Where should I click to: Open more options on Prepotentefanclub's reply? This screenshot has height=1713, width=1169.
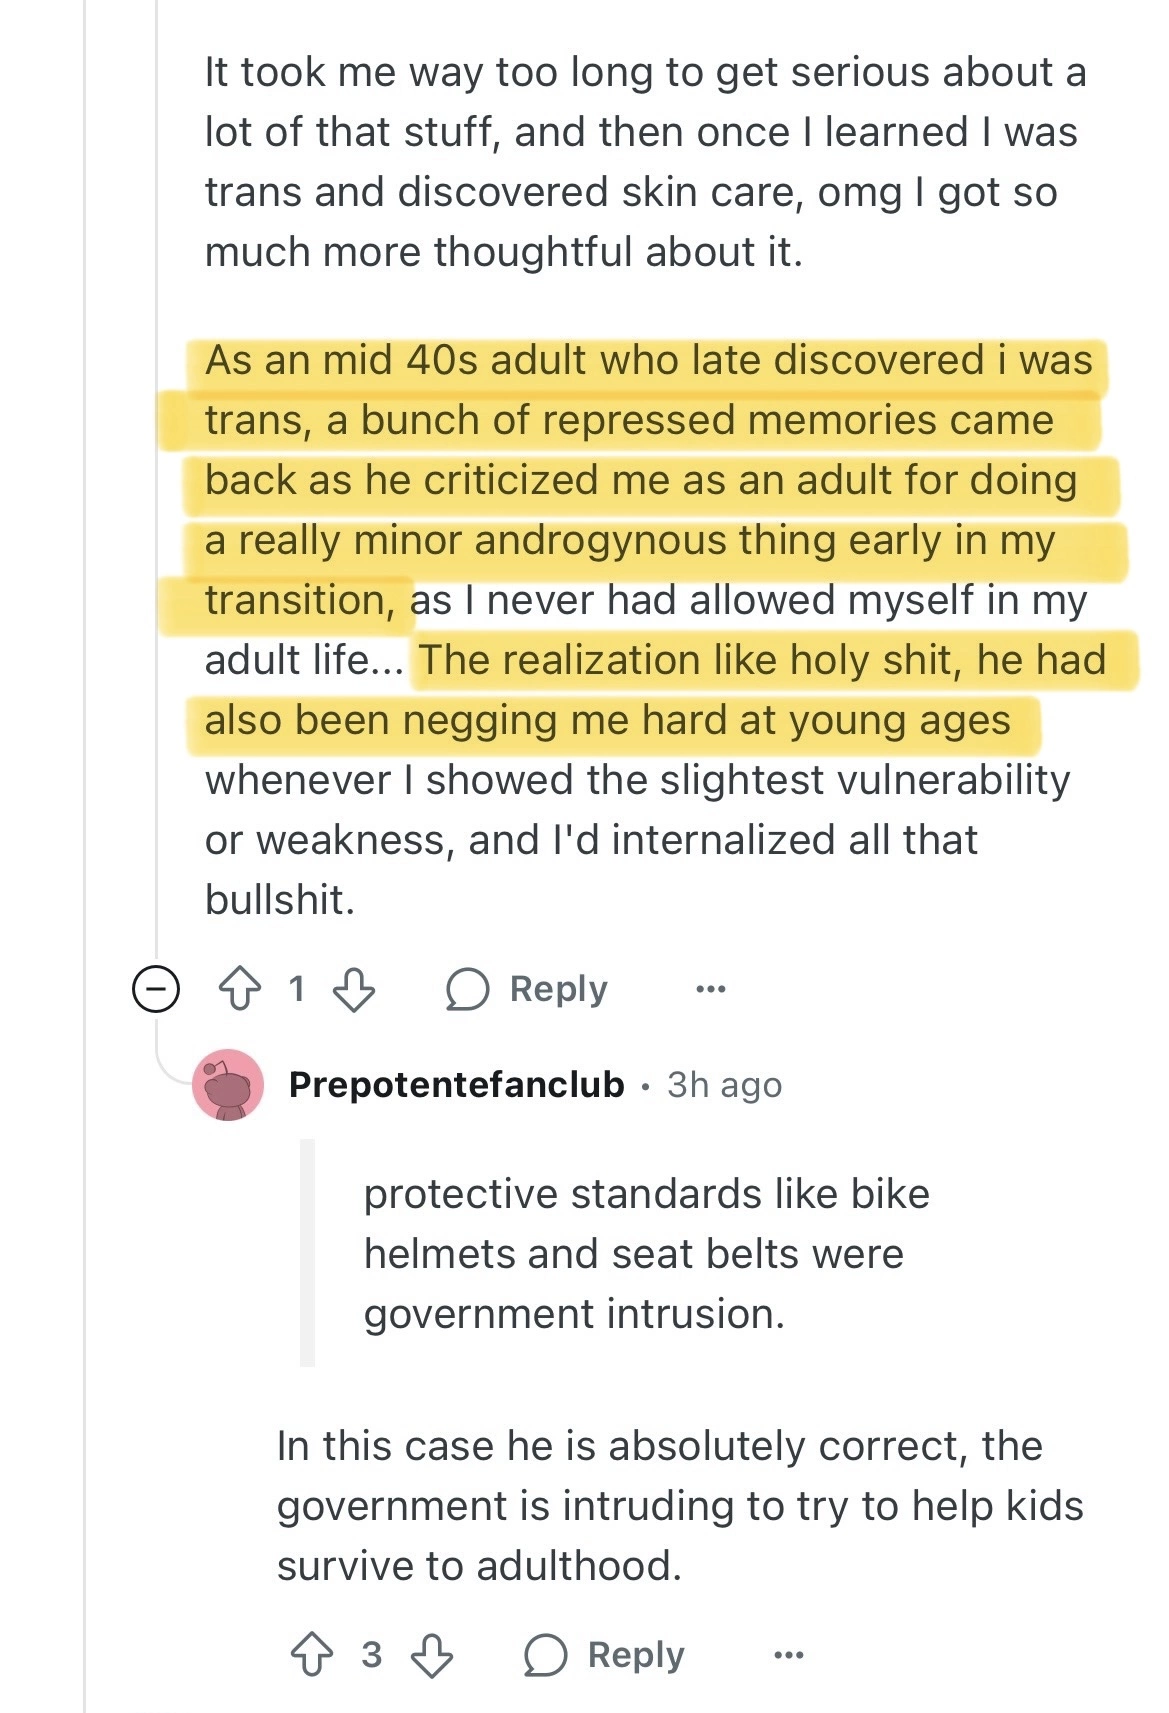789,1655
